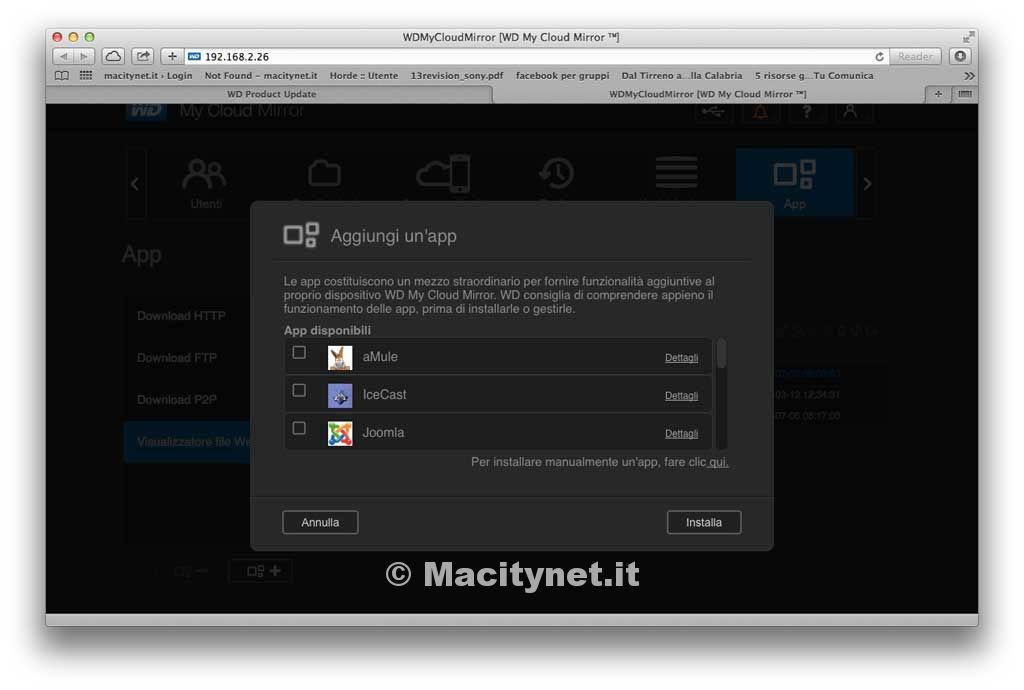The width and height of the screenshot is (1024, 690).
Task: Select the App navigation icon
Action: click(x=794, y=183)
